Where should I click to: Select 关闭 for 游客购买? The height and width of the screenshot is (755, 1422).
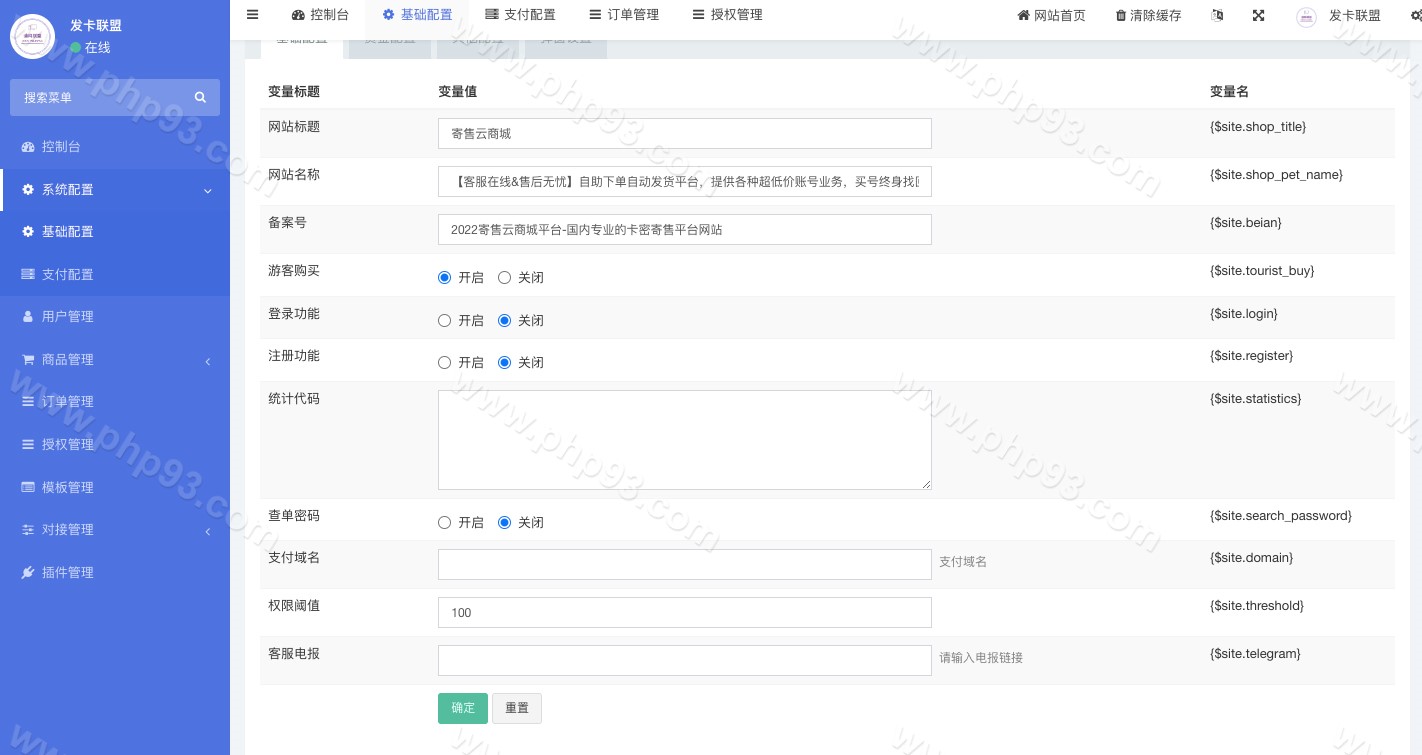[505, 277]
